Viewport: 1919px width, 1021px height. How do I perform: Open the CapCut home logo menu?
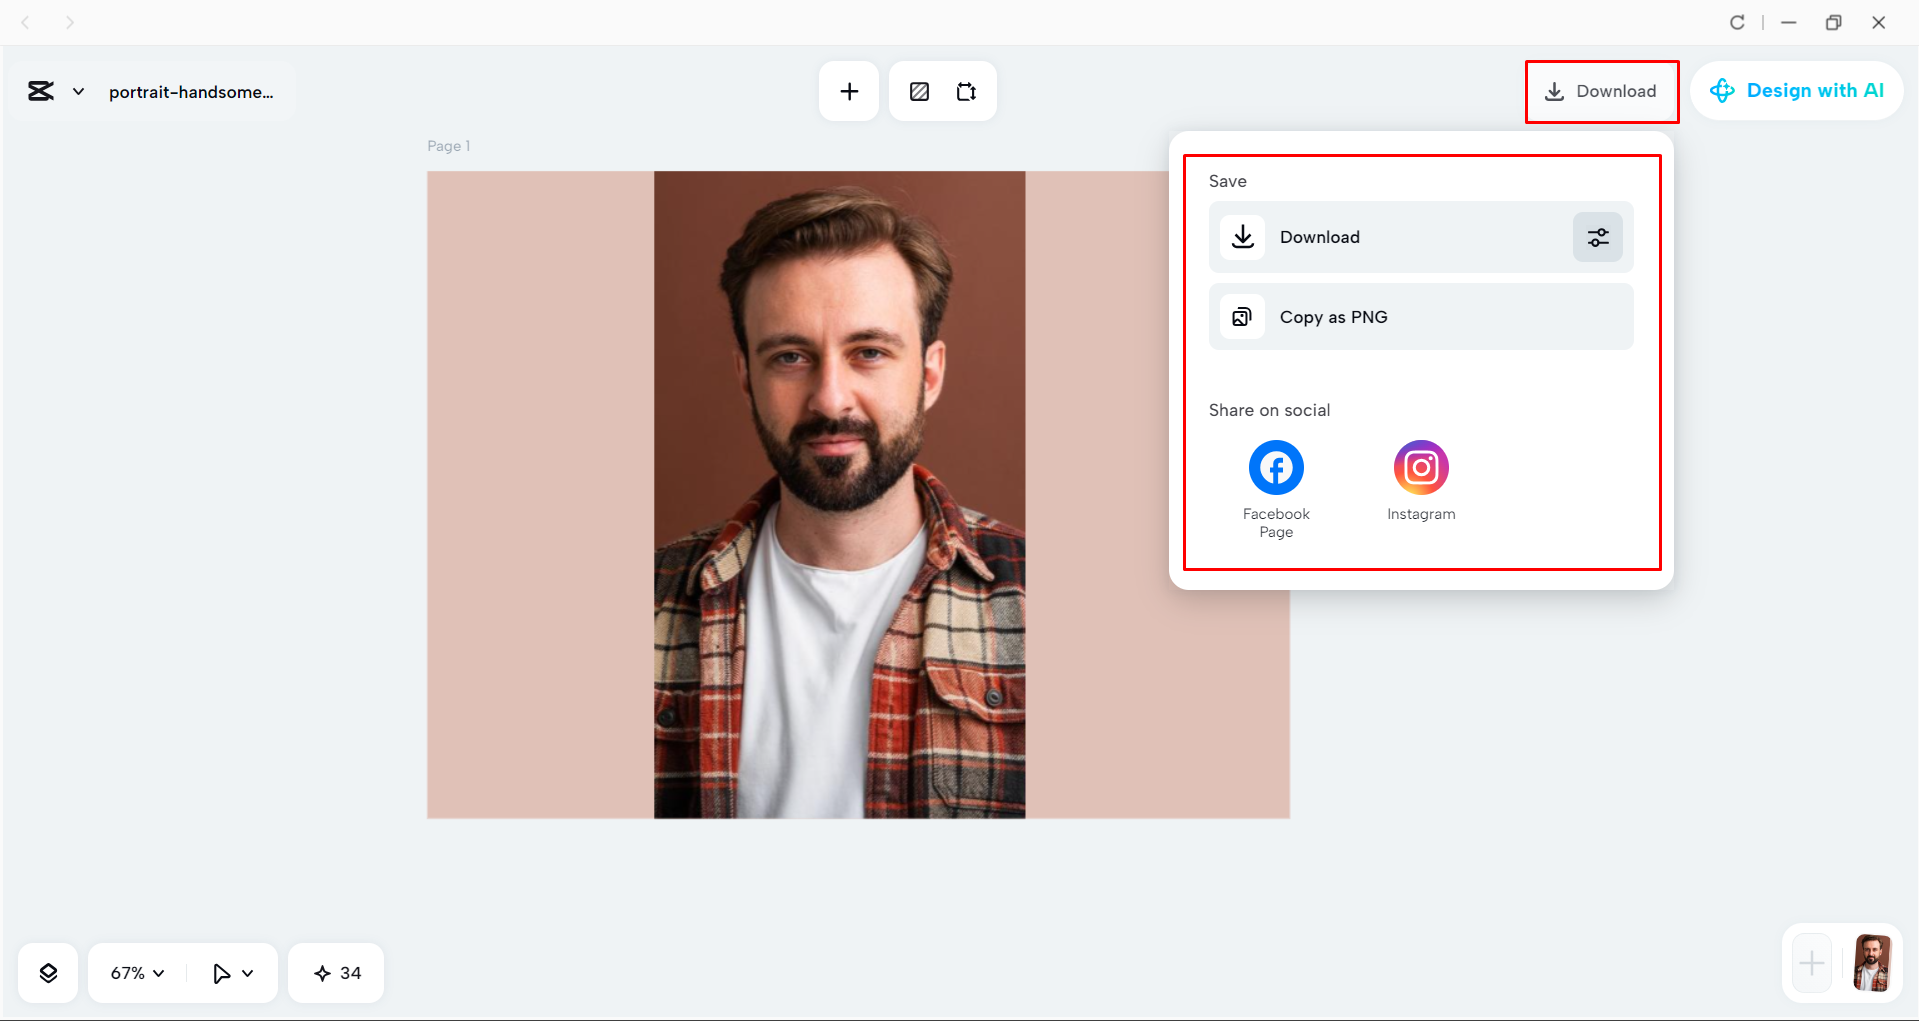pos(40,90)
